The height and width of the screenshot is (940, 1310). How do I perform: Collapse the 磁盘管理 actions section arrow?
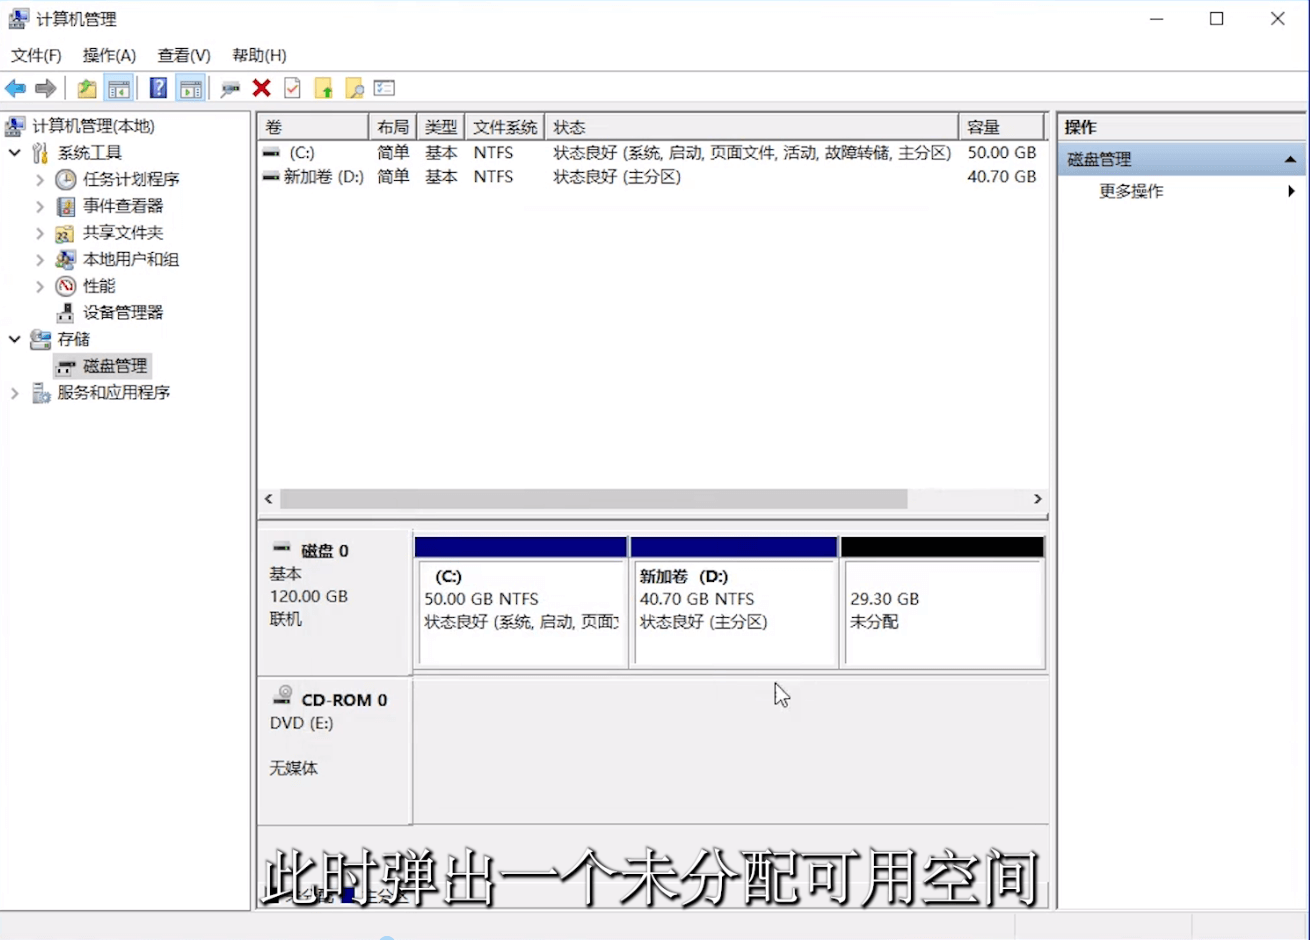(1290, 160)
